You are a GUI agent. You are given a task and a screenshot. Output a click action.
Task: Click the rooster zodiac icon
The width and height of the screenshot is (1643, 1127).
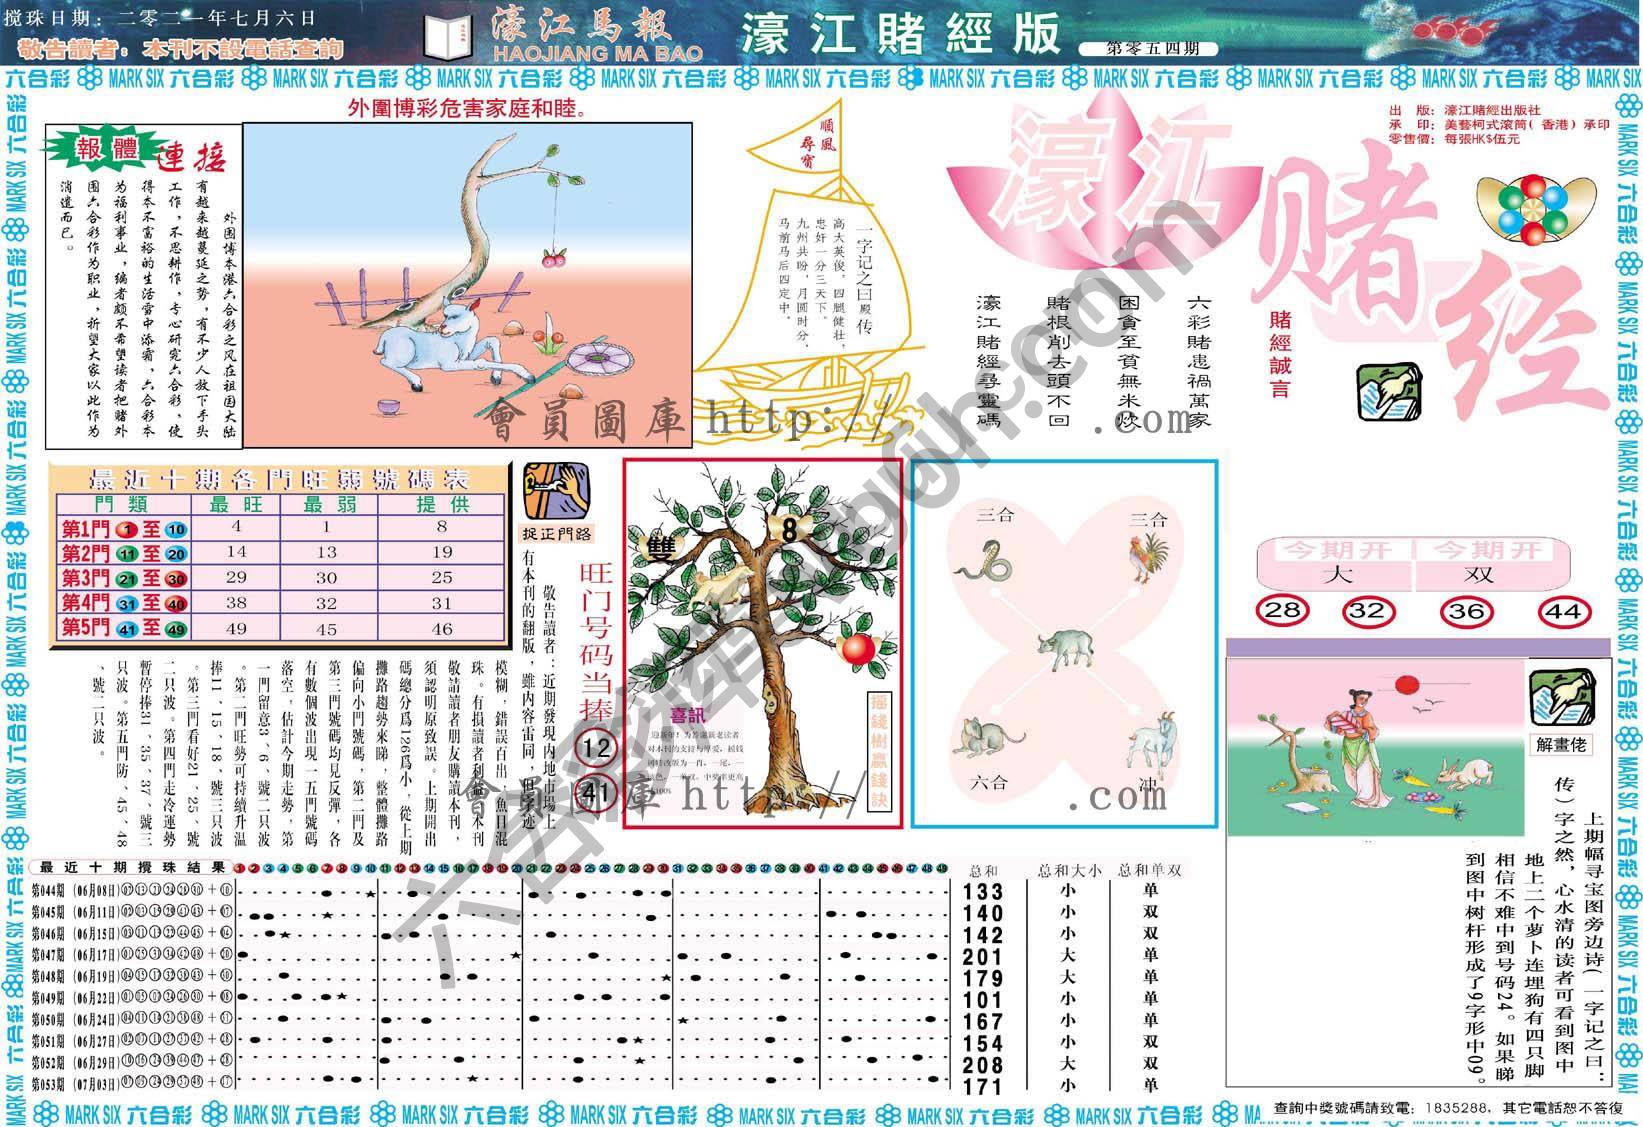[x=1148, y=559]
